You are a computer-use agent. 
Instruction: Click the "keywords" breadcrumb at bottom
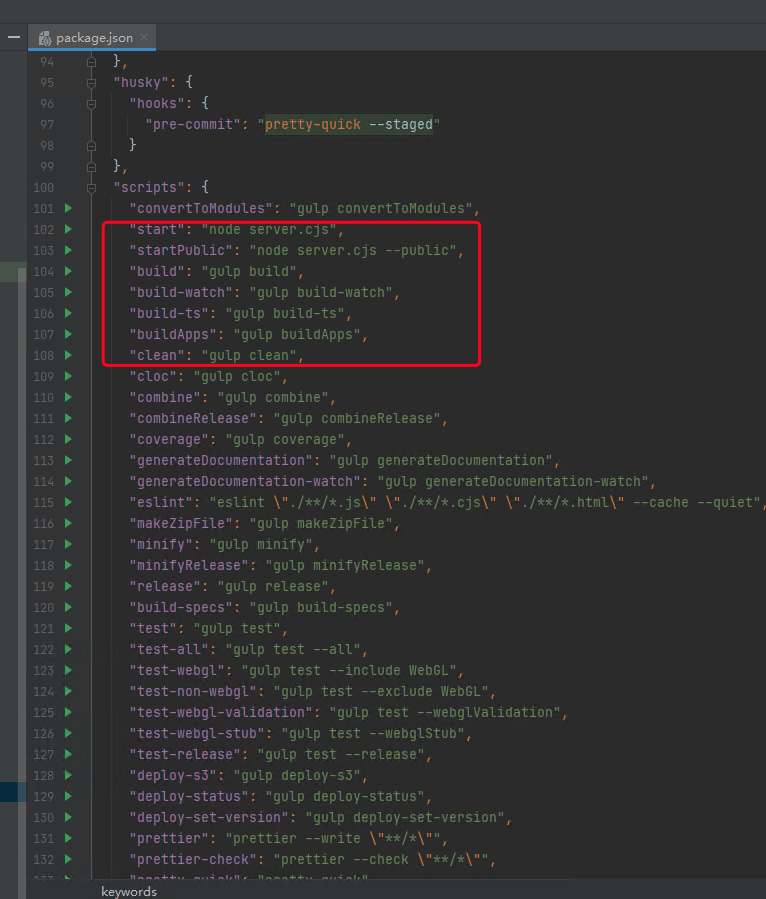(x=128, y=891)
